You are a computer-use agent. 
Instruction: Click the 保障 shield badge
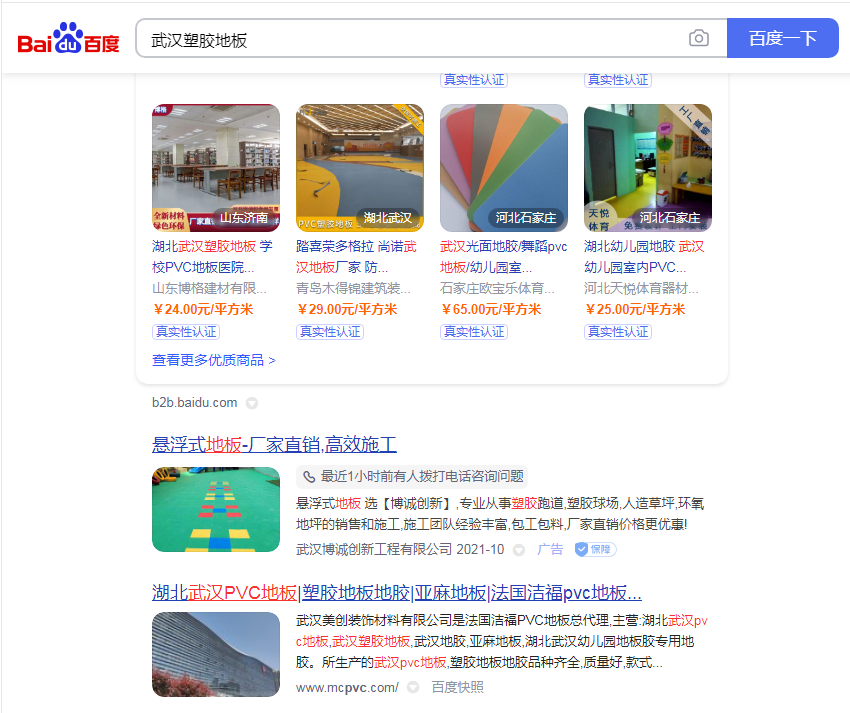point(595,549)
